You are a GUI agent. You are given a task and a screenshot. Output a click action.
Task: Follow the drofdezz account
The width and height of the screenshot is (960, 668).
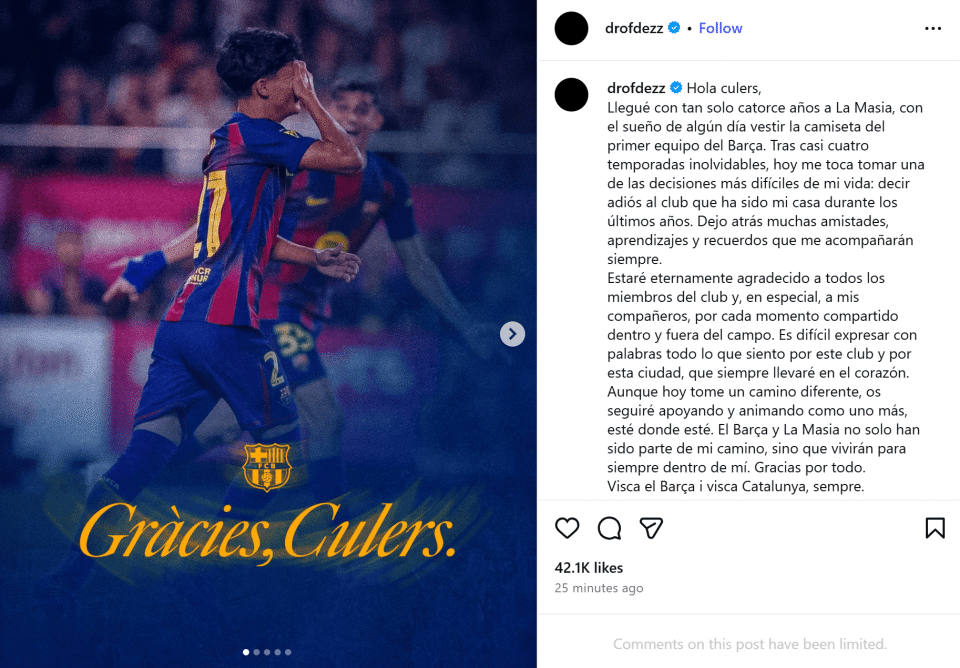(x=720, y=28)
